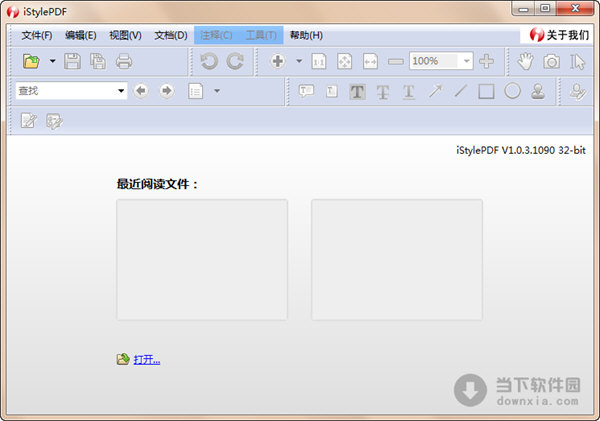Select the text selection cursor tool
This screenshot has width=600, height=421.
click(x=577, y=61)
